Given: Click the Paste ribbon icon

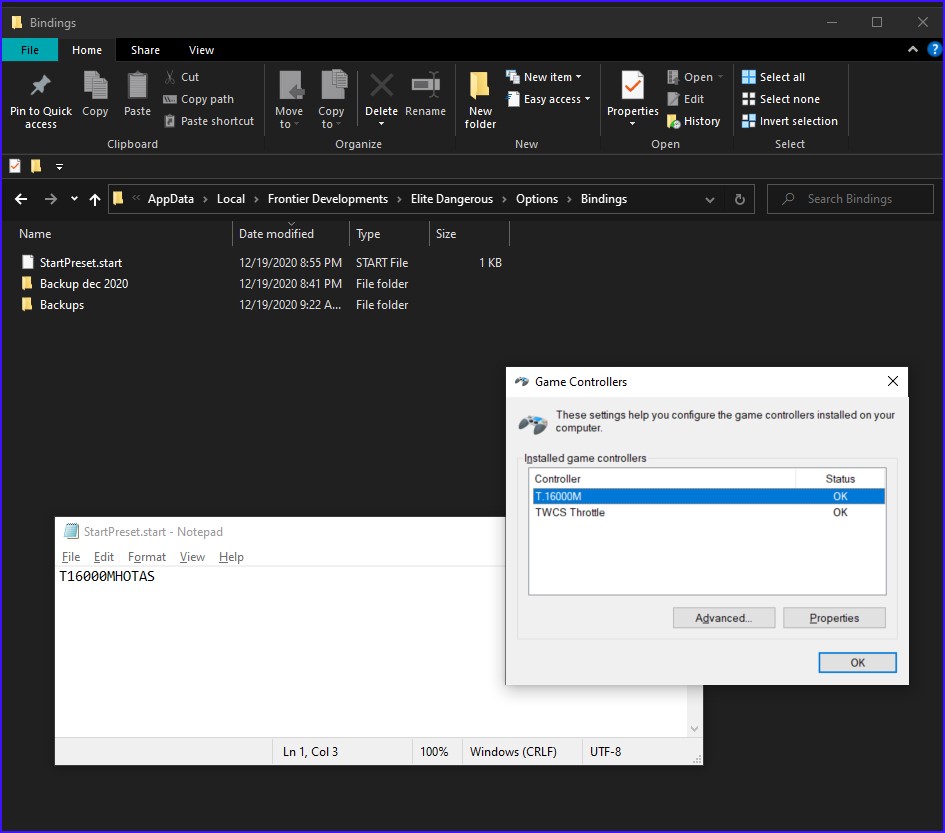Looking at the screenshot, I should (137, 85).
